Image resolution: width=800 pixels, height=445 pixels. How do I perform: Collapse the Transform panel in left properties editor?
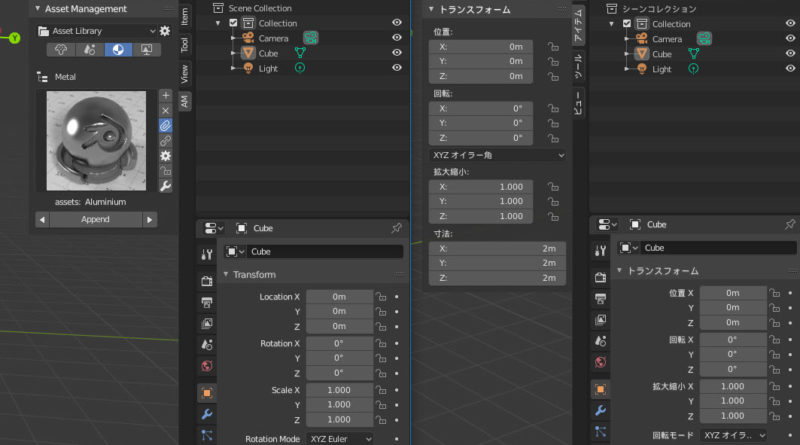(x=226, y=275)
